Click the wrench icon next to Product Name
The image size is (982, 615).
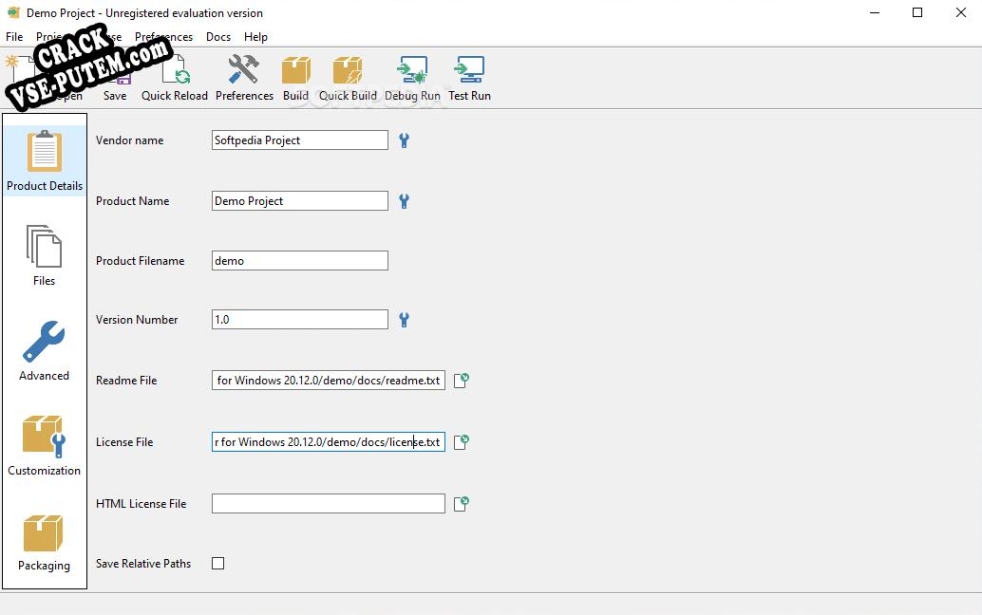[404, 201]
